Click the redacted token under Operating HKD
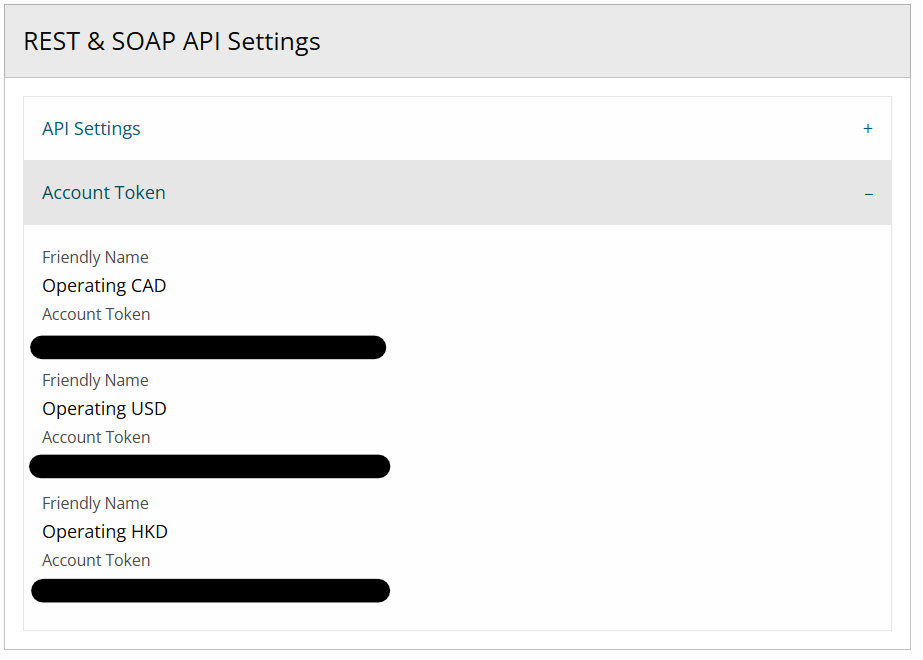The image size is (923, 660). coord(210,591)
